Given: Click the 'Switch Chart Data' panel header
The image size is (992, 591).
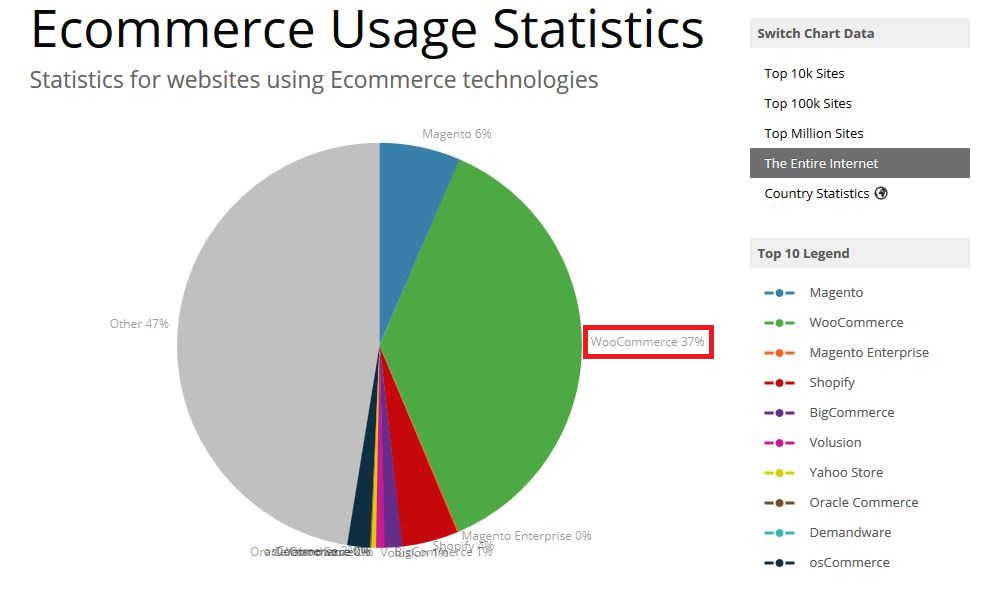Looking at the screenshot, I should pyautogui.click(x=860, y=34).
